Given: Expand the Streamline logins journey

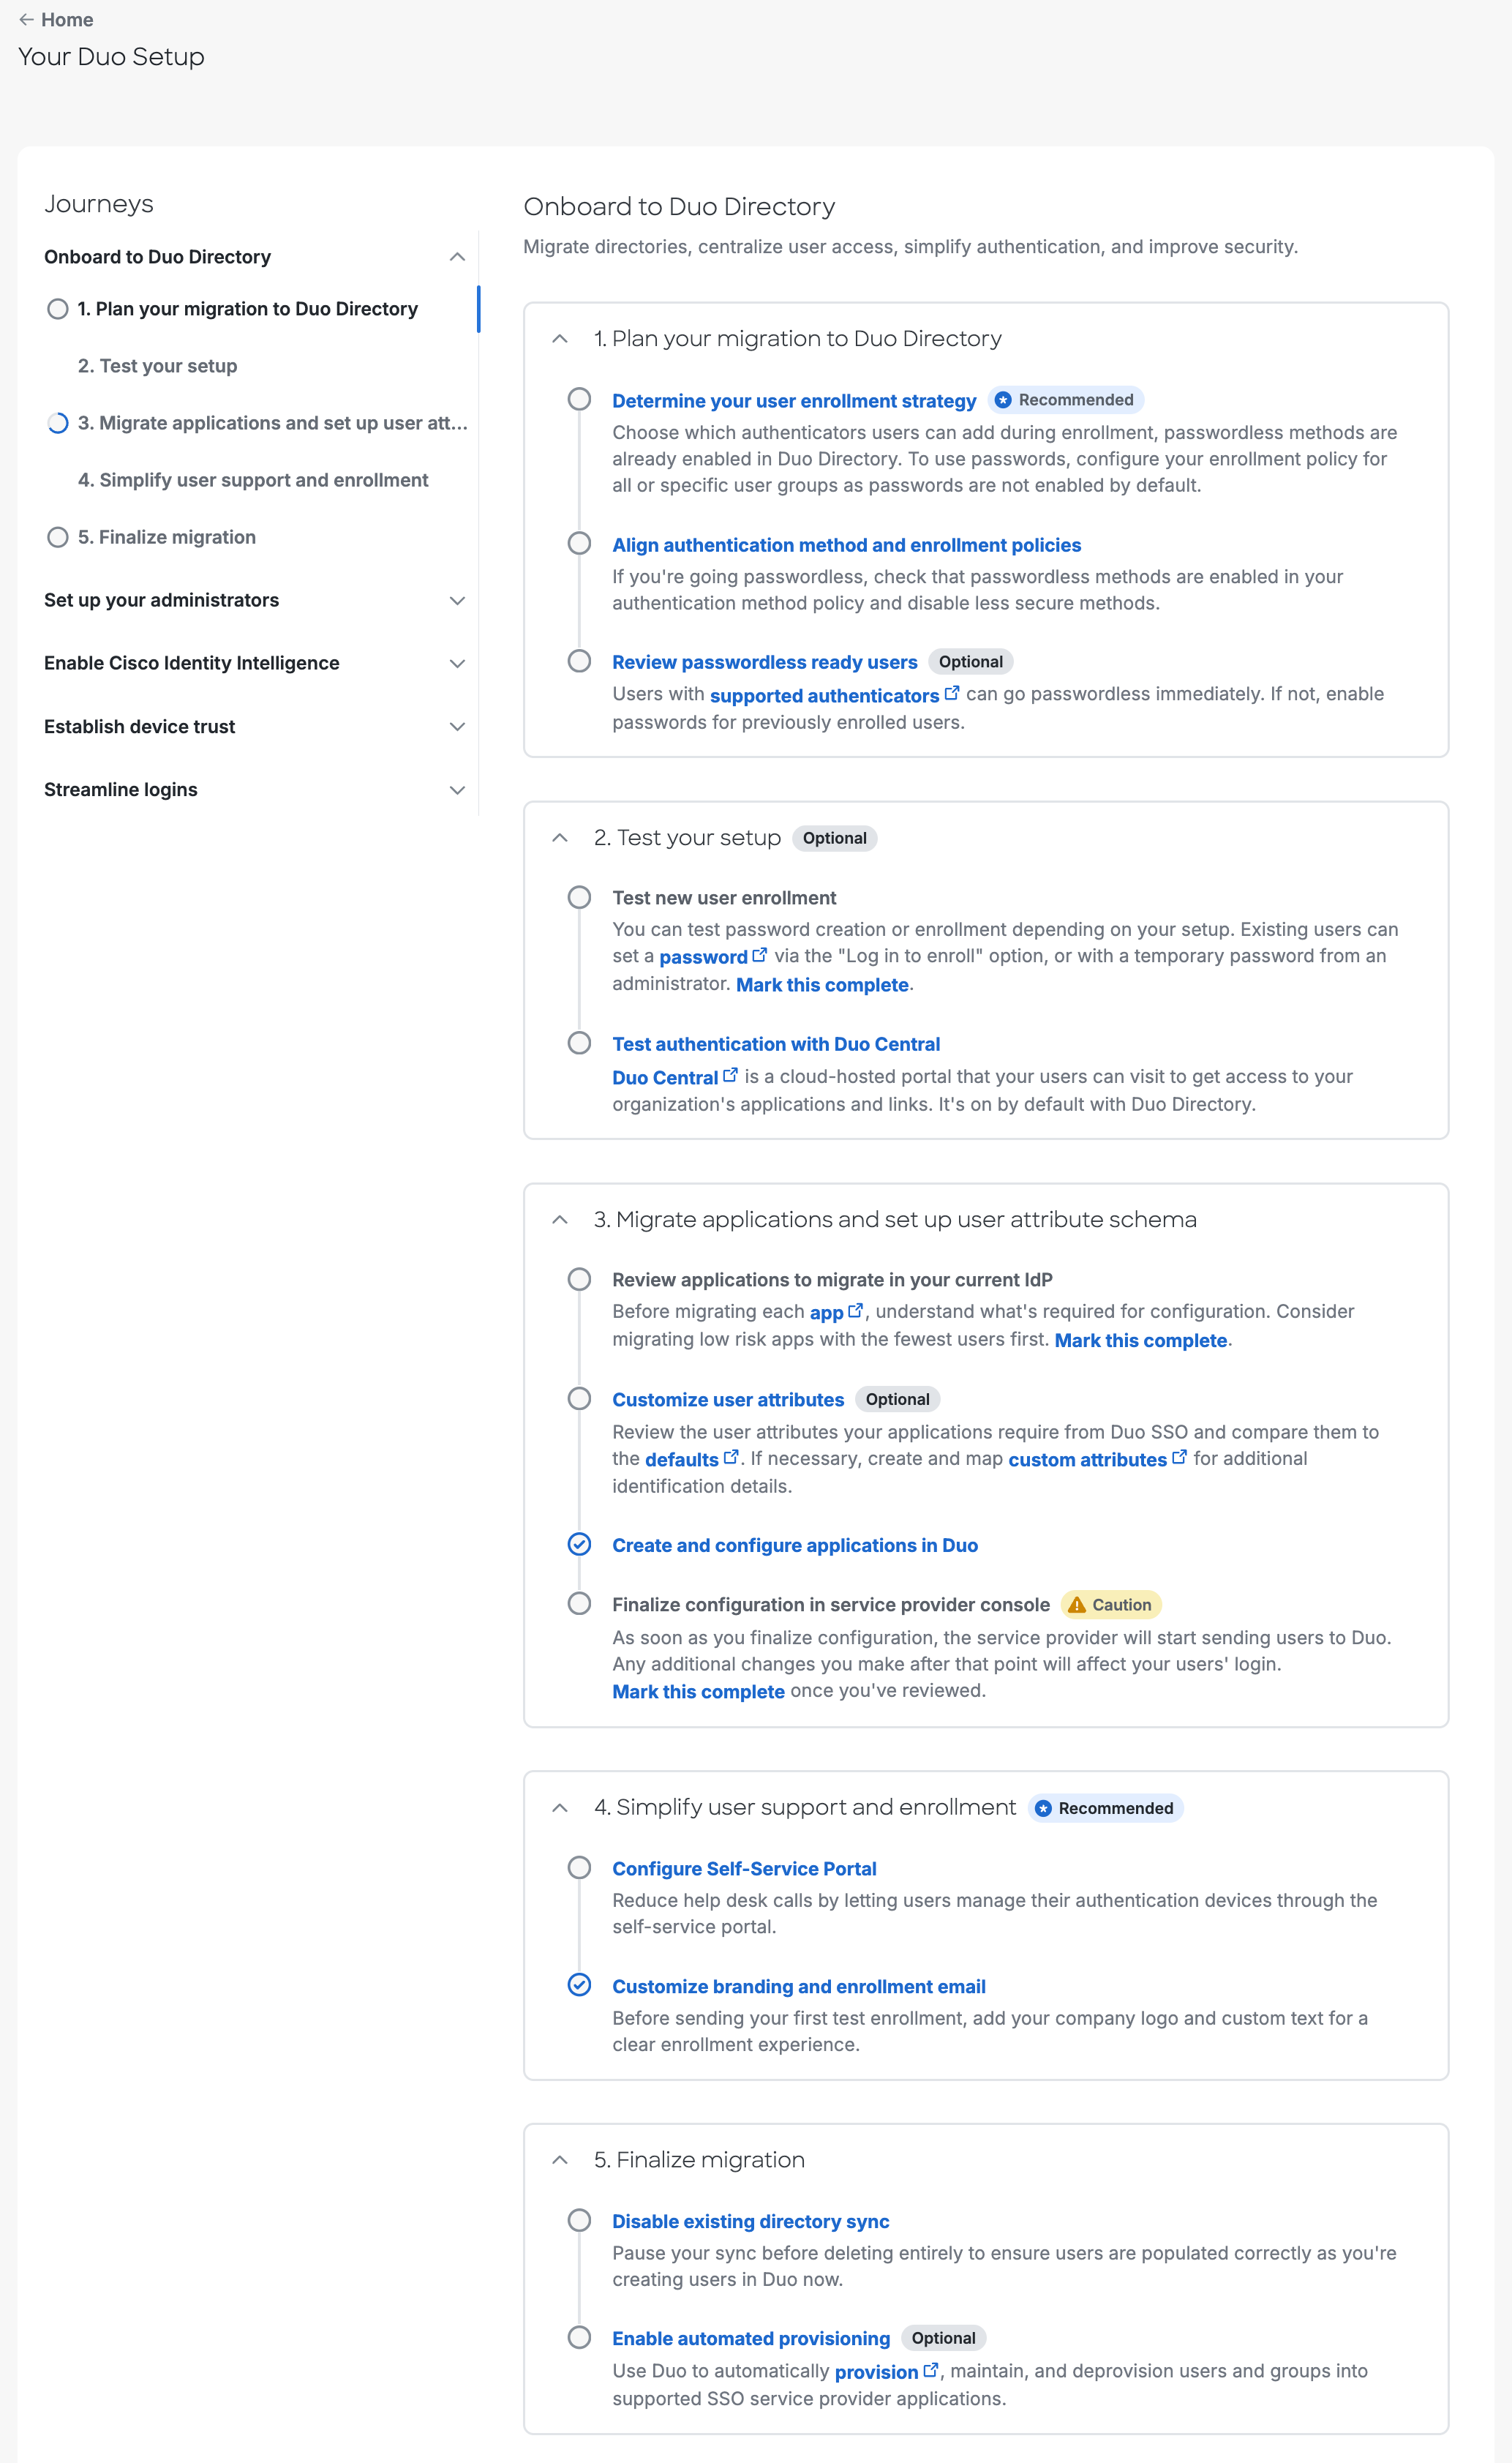Looking at the screenshot, I should click(457, 790).
